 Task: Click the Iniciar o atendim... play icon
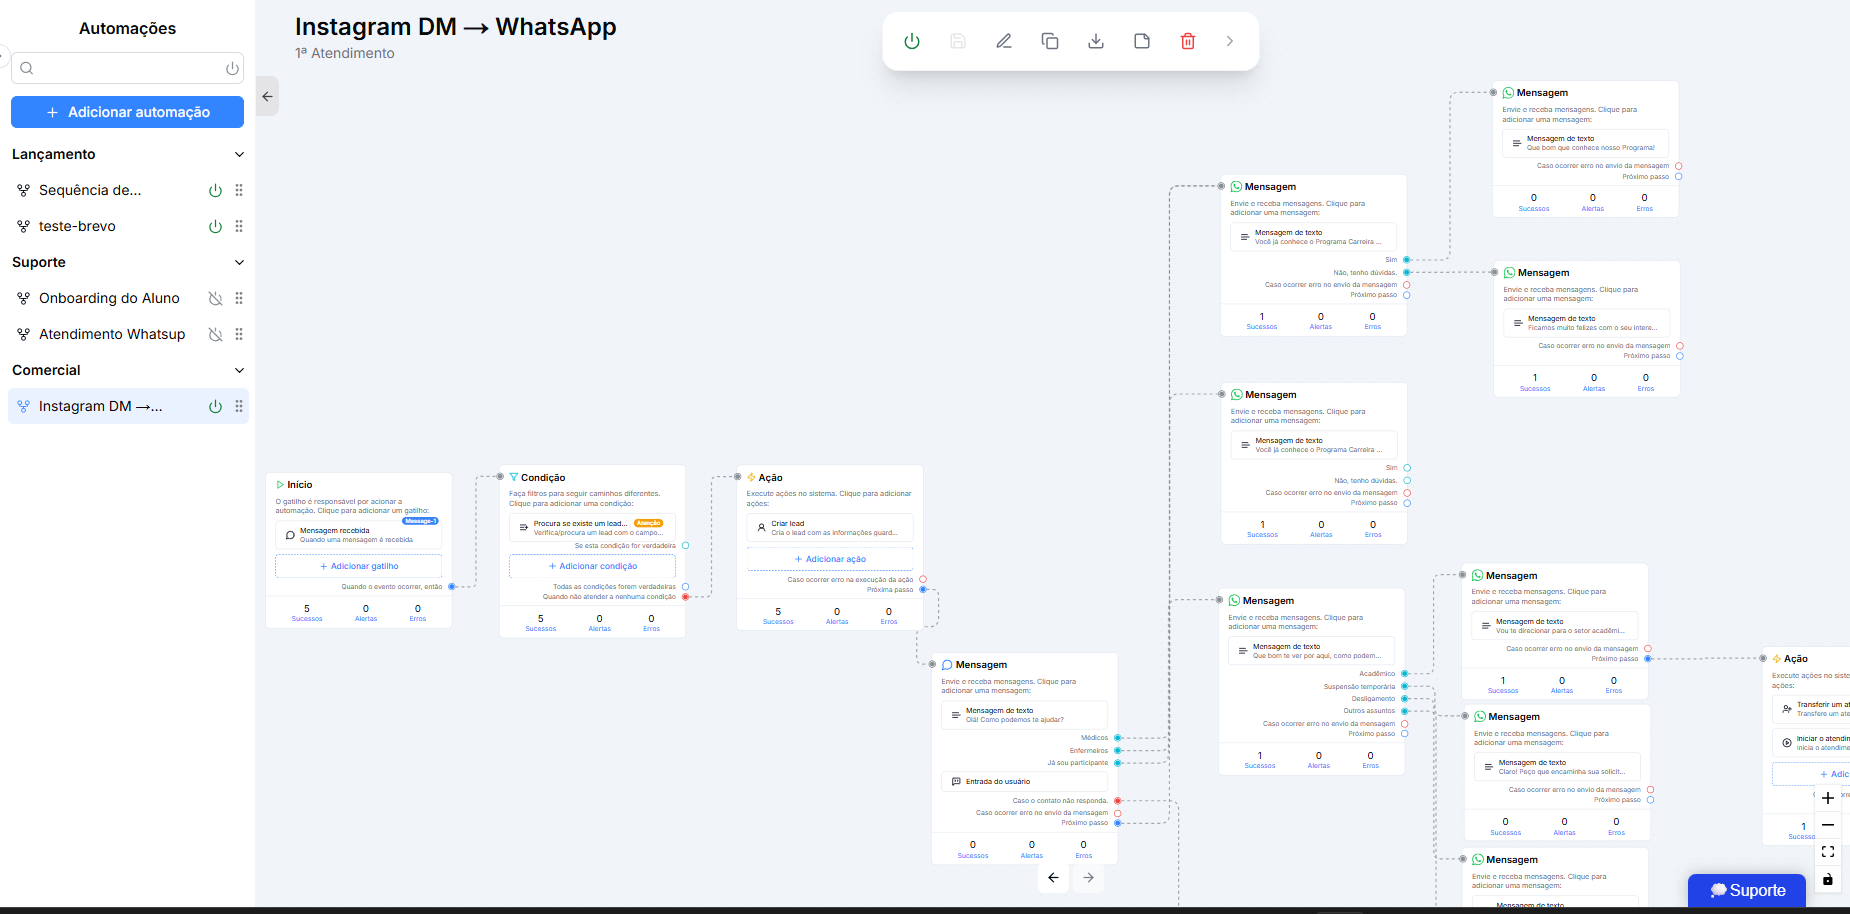[x=1787, y=743]
